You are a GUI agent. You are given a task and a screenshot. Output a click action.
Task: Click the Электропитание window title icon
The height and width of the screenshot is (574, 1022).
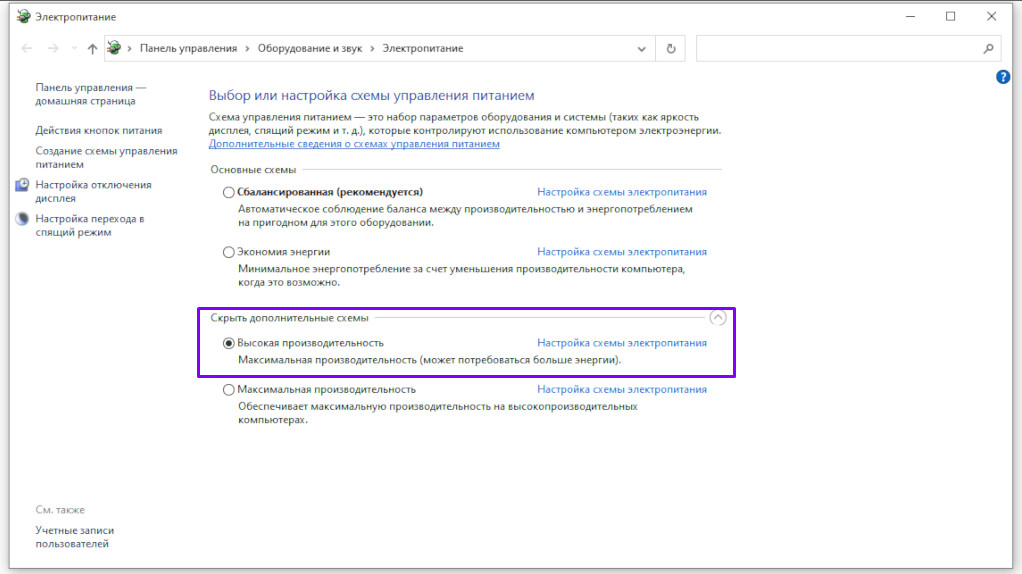23,16
